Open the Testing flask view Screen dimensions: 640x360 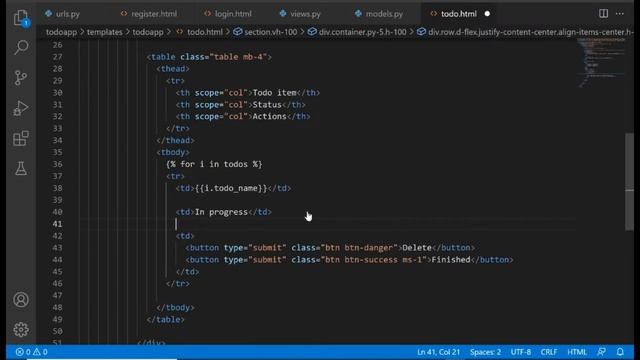pos(21,168)
